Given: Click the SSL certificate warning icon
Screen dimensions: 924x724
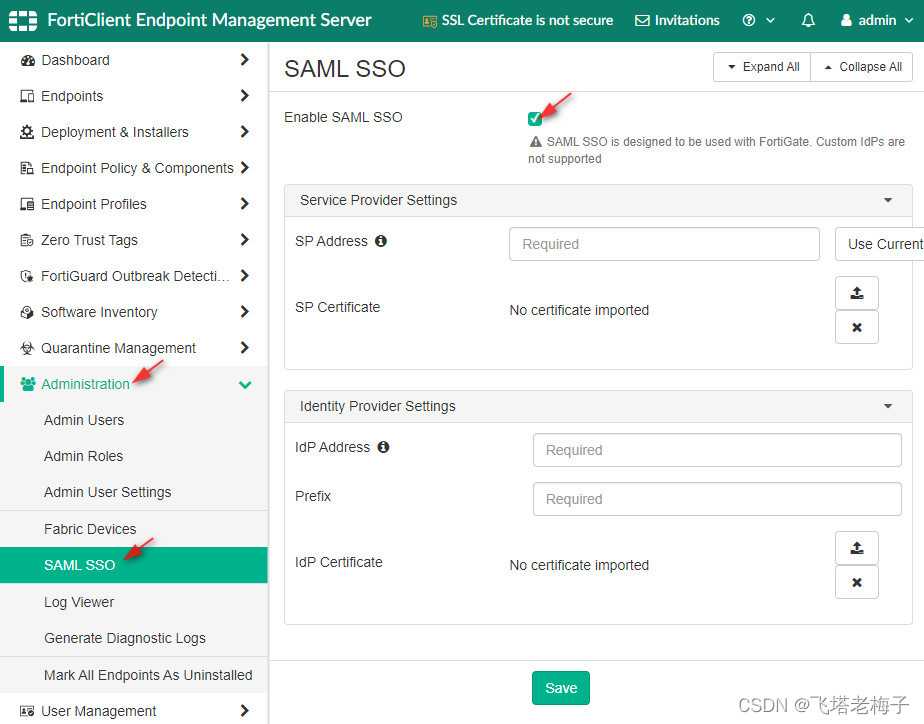Looking at the screenshot, I should [x=430, y=21].
